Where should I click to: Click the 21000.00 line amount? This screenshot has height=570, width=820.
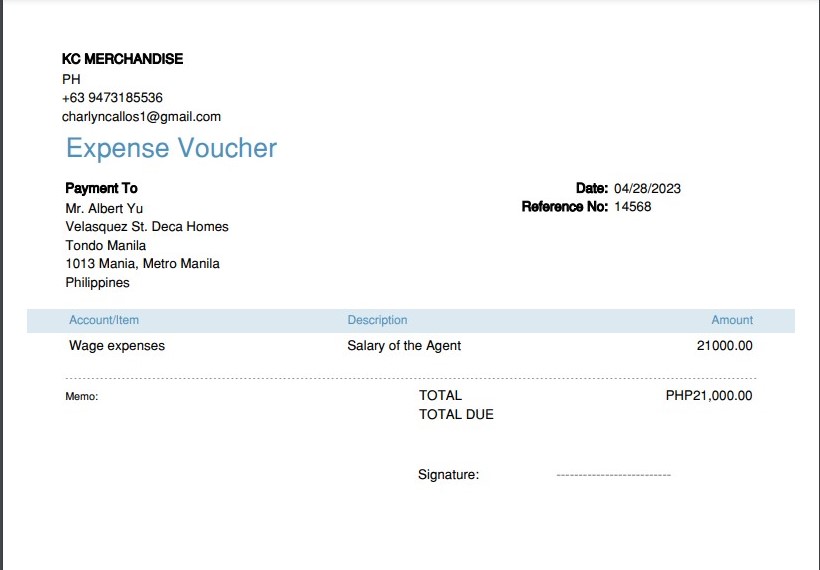pos(724,346)
